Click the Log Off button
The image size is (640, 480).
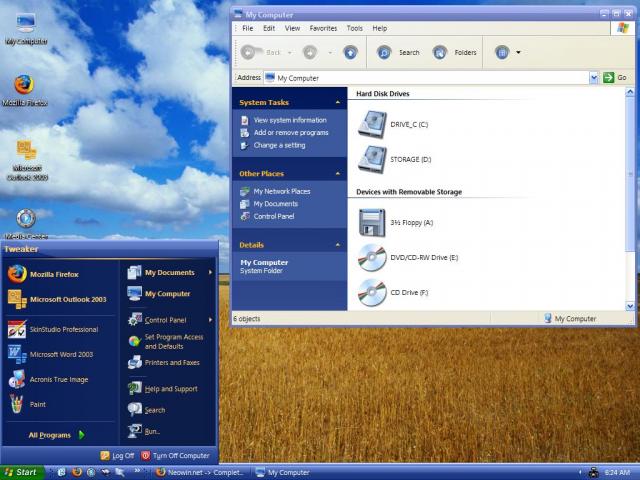pos(117,456)
